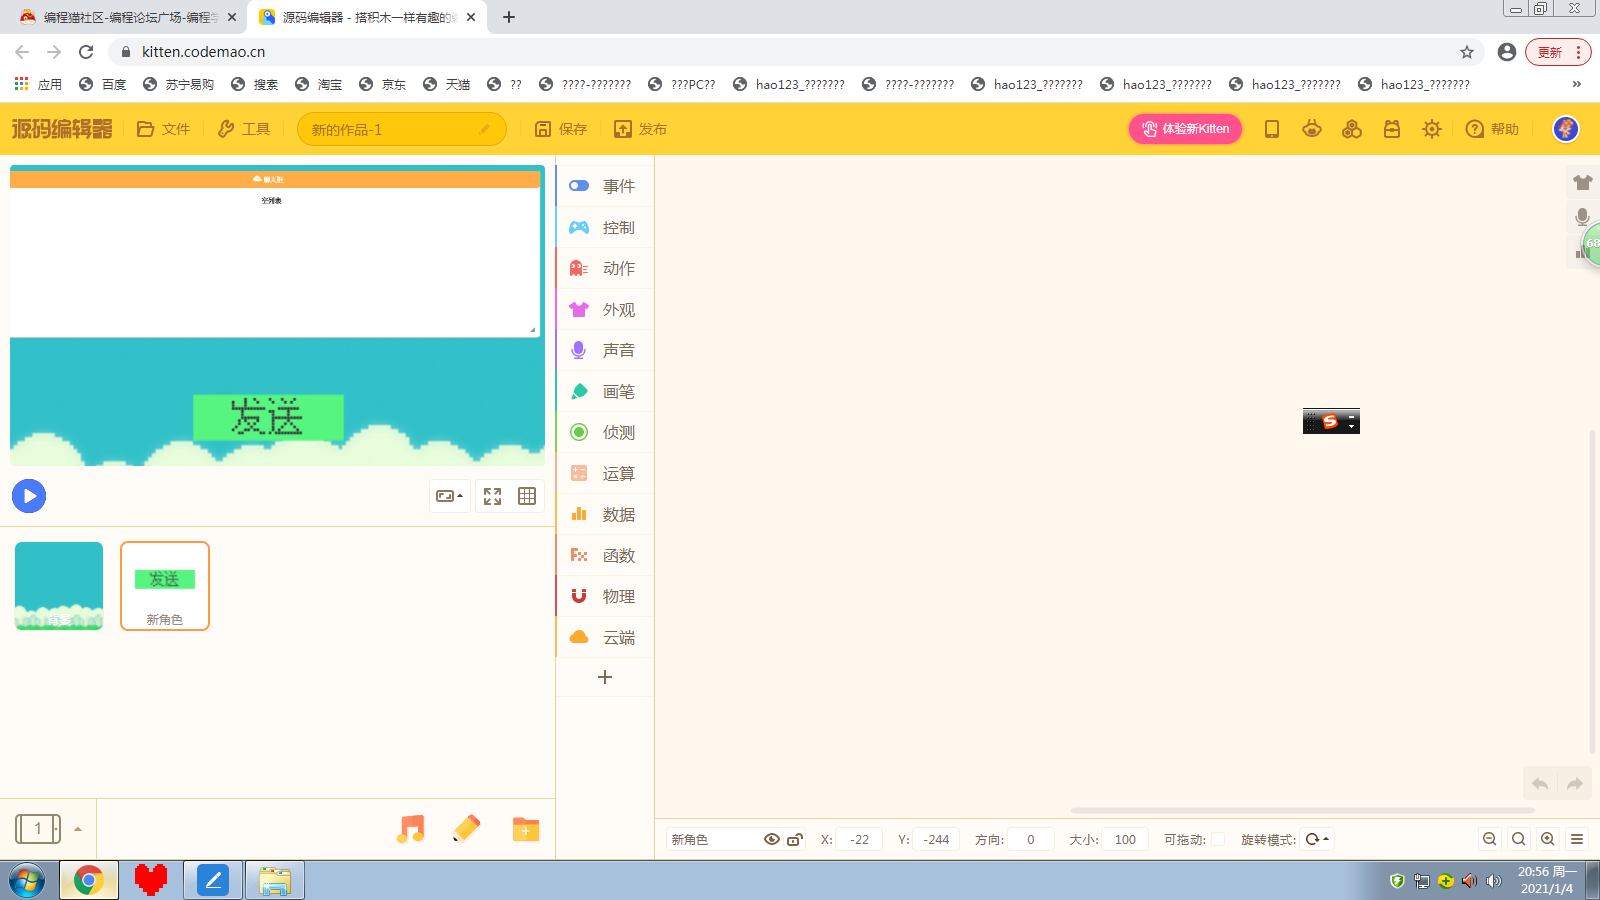Open settings gear icon in header
Image resolution: width=1600 pixels, height=900 pixels.
coord(1432,129)
